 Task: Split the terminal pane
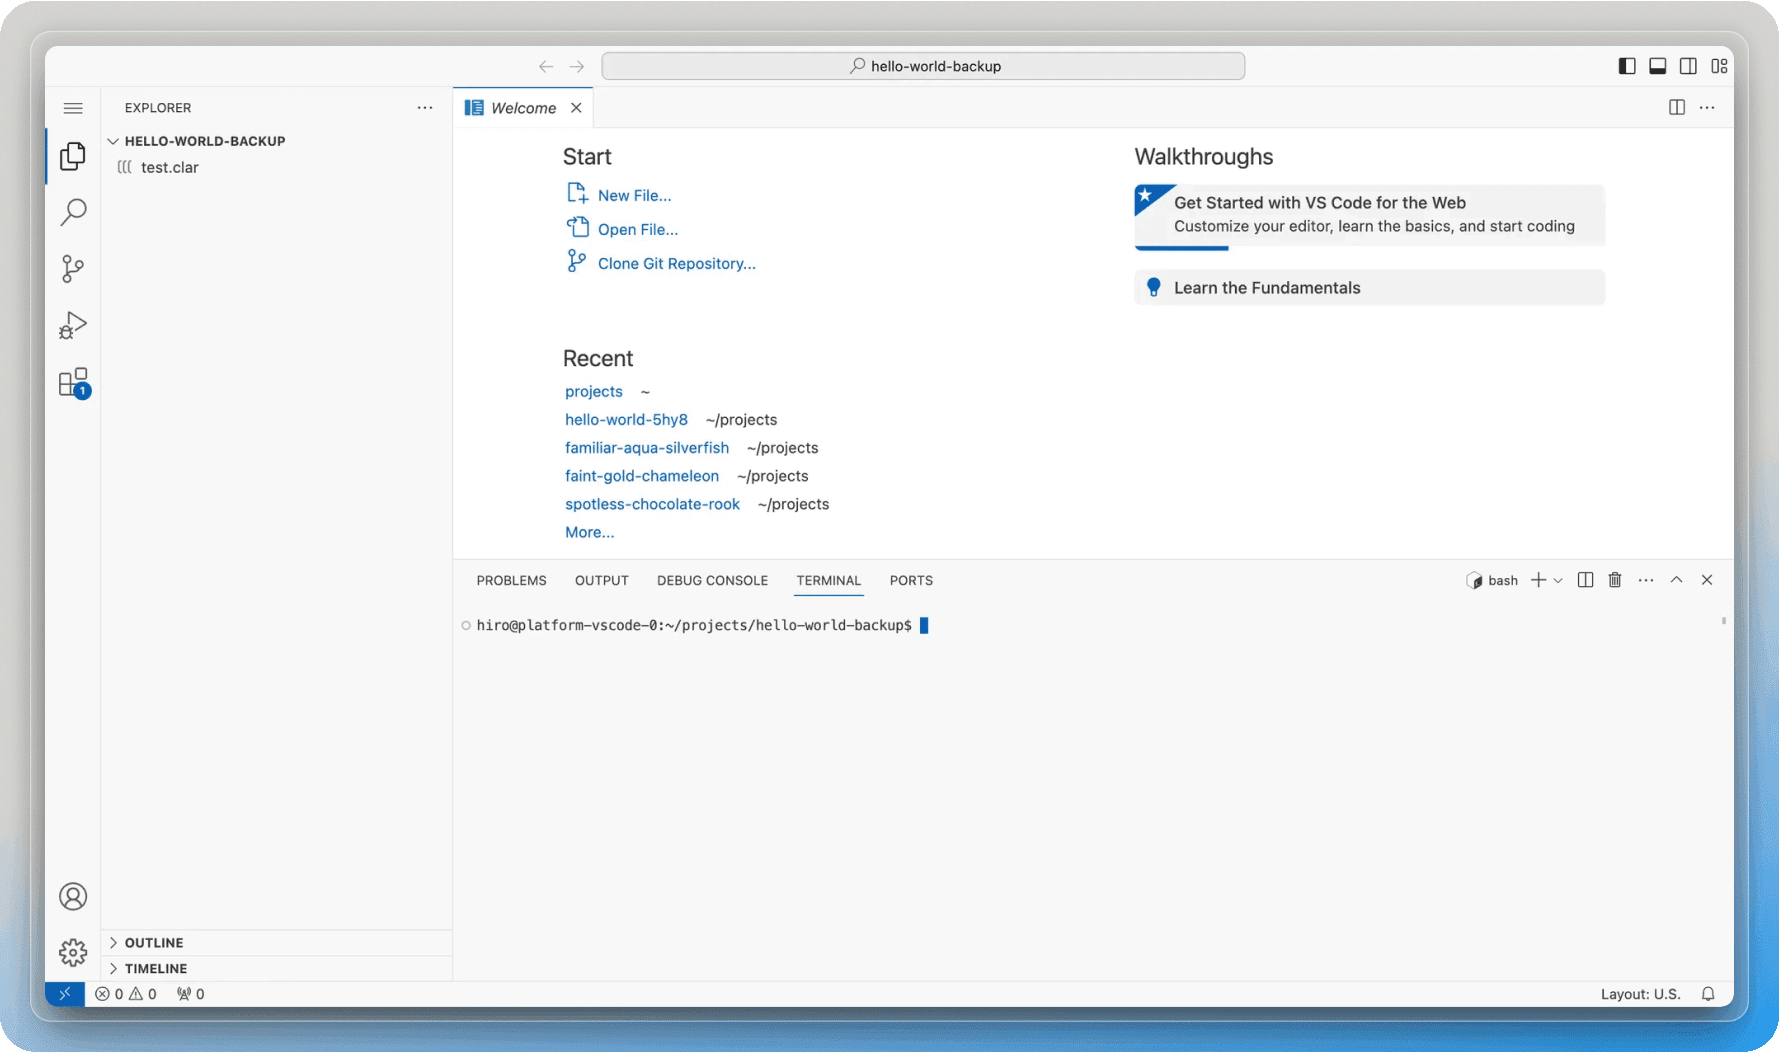[x=1585, y=580]
